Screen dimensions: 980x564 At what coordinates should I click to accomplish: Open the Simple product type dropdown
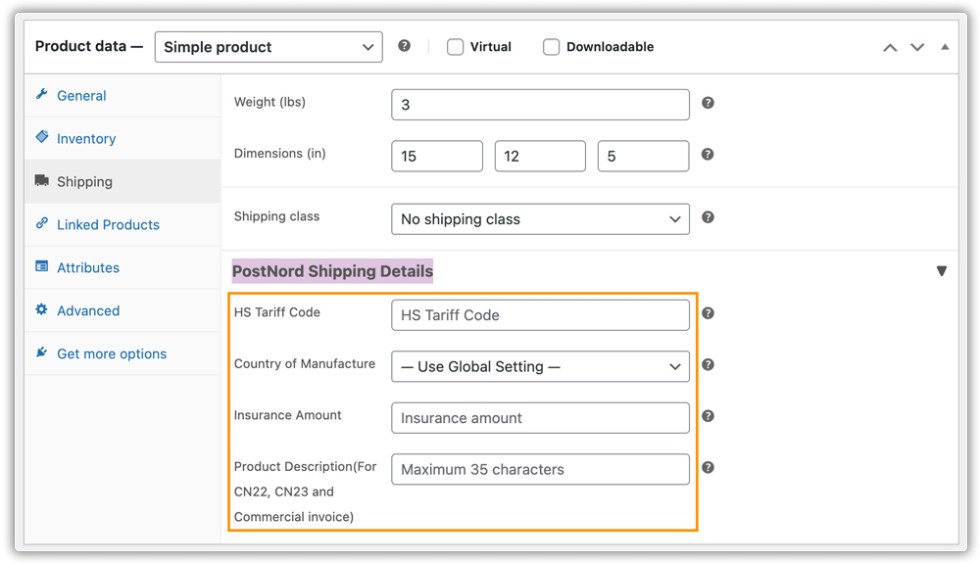point(269,47)
